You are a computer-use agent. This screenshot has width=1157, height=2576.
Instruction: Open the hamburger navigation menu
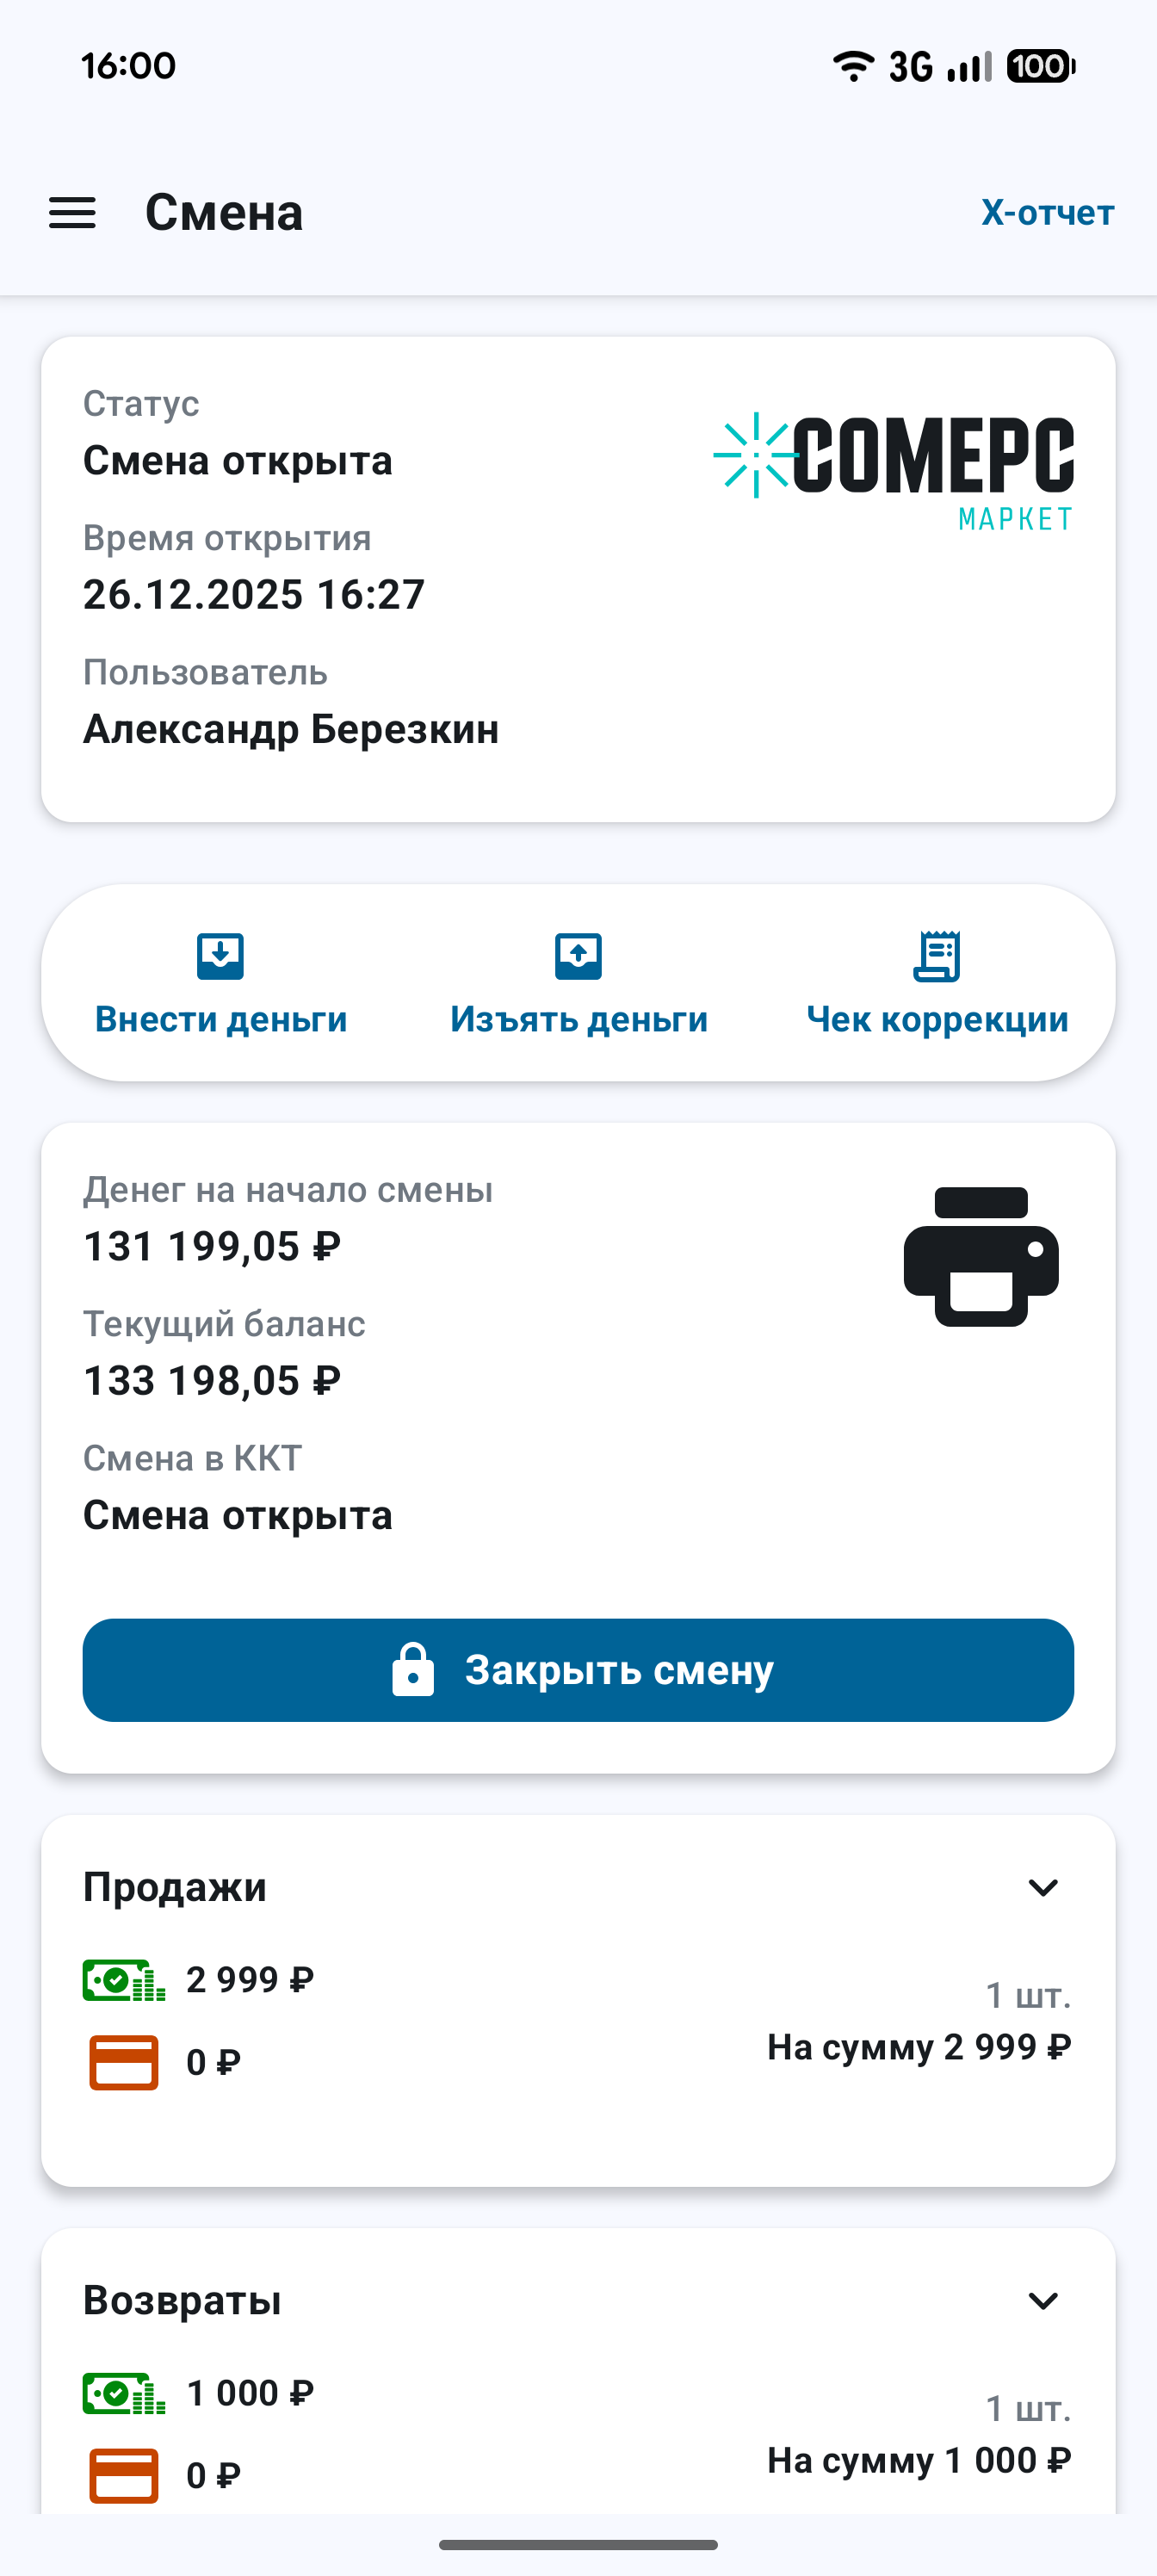[72, 213]
